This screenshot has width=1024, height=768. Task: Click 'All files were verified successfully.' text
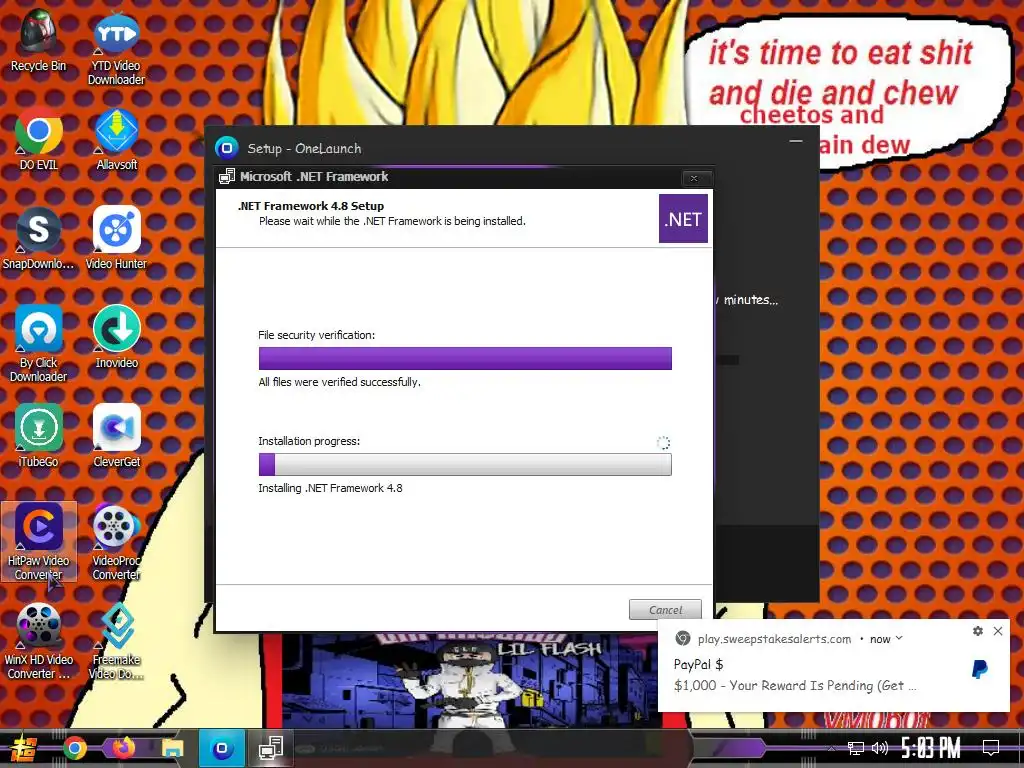pyautogui.click(x=339, y=382)
